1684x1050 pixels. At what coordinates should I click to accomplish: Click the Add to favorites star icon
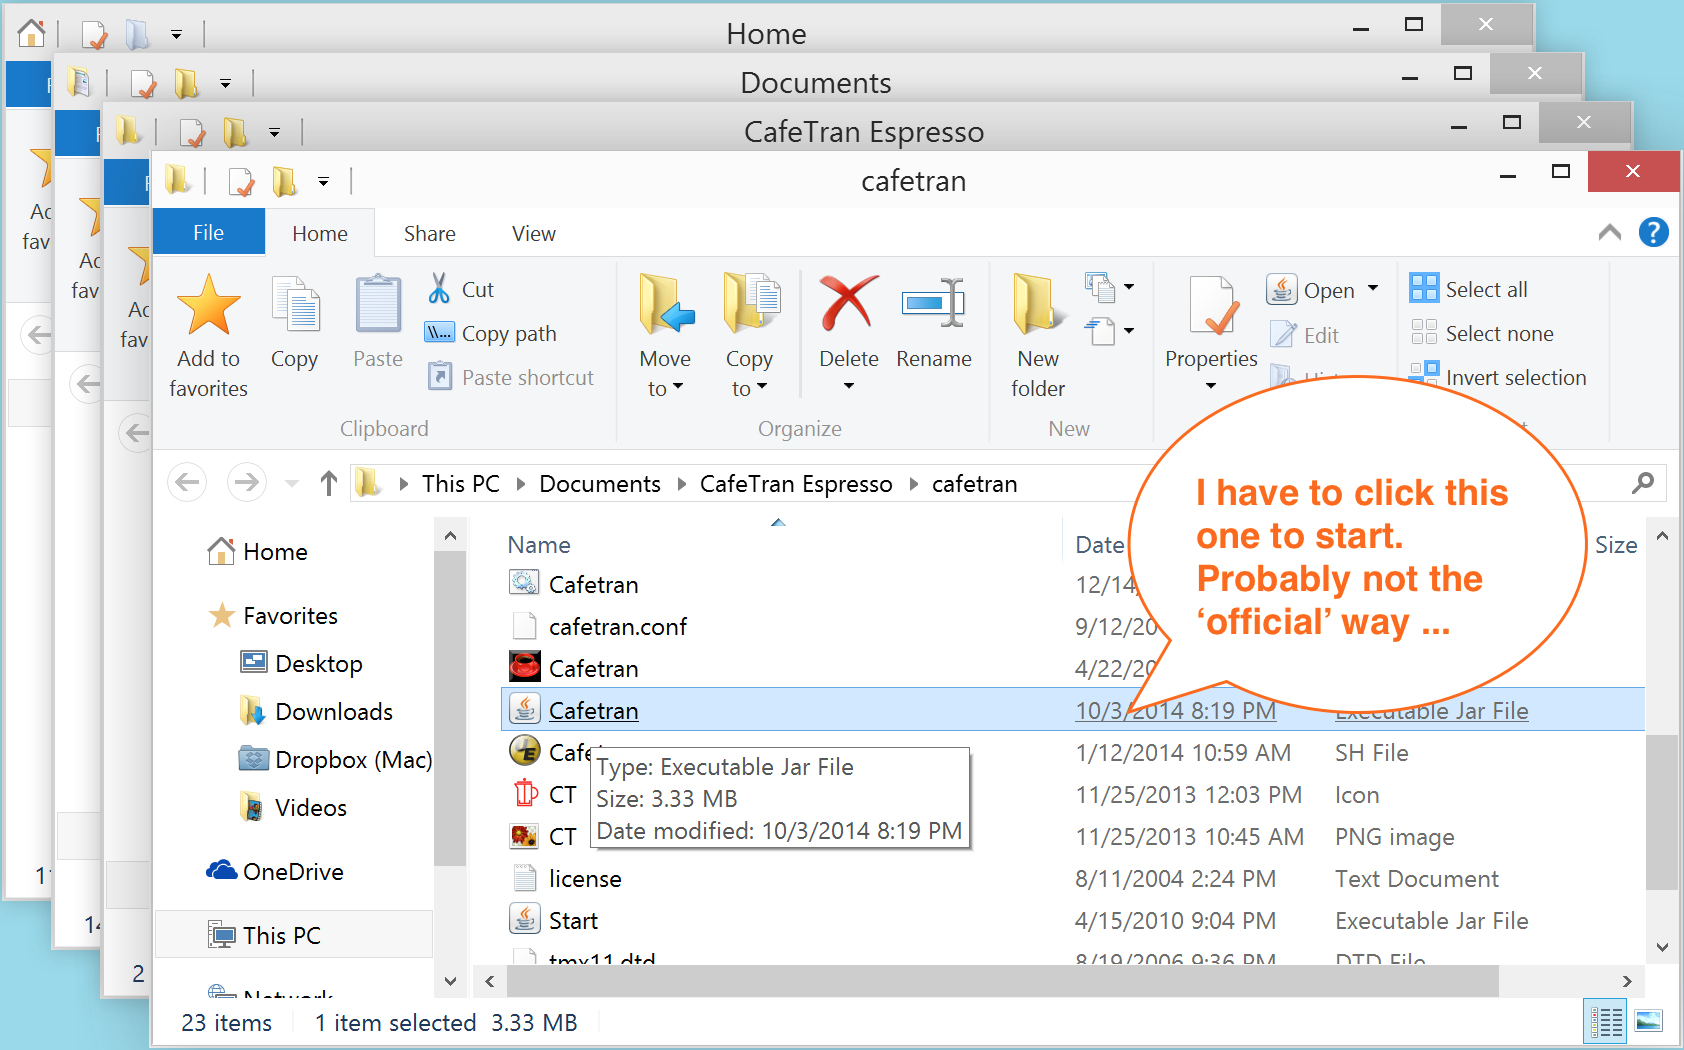pos(208,306)
